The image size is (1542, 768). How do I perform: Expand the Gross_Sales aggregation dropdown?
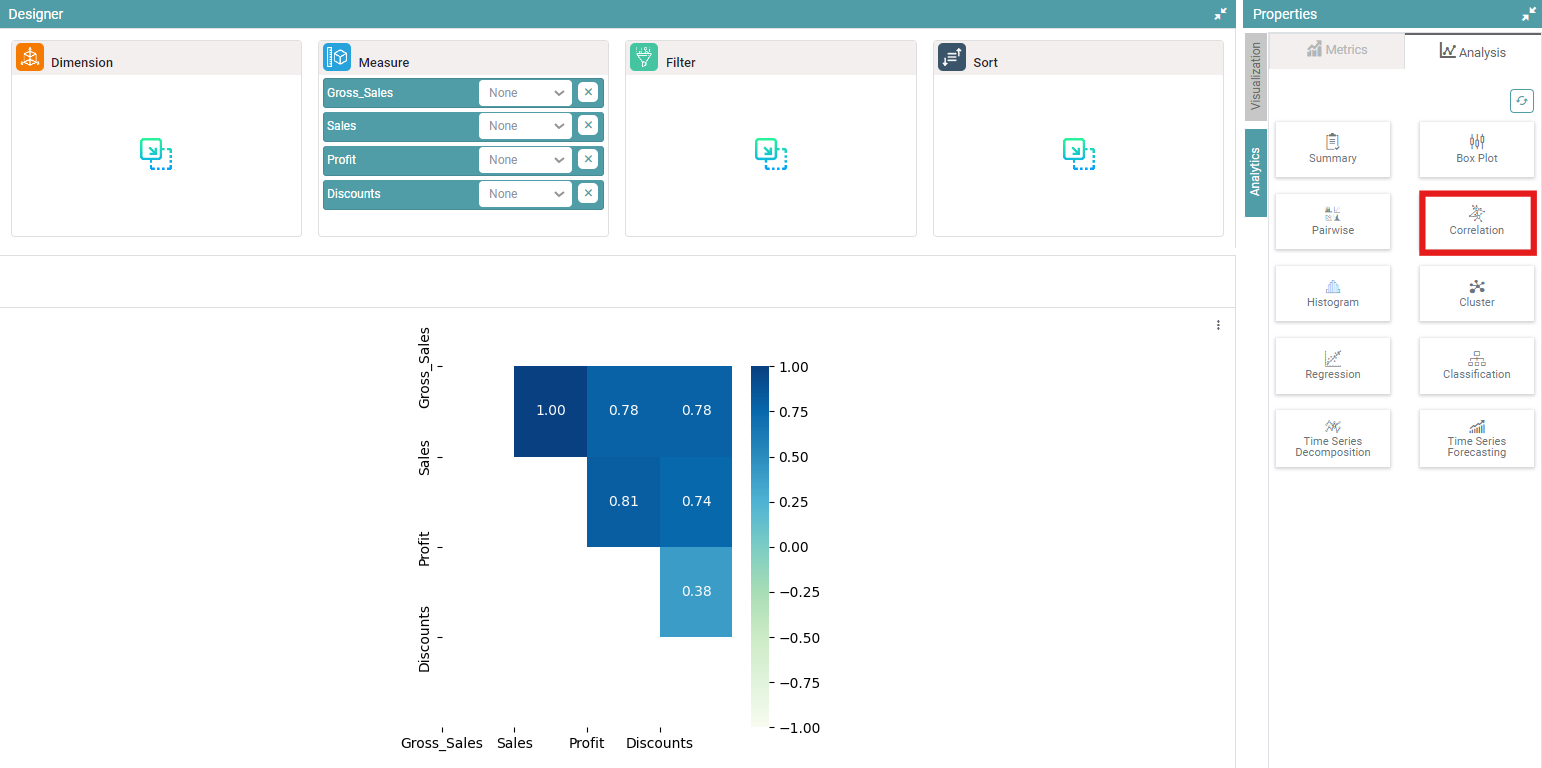(x=525, y=93)
